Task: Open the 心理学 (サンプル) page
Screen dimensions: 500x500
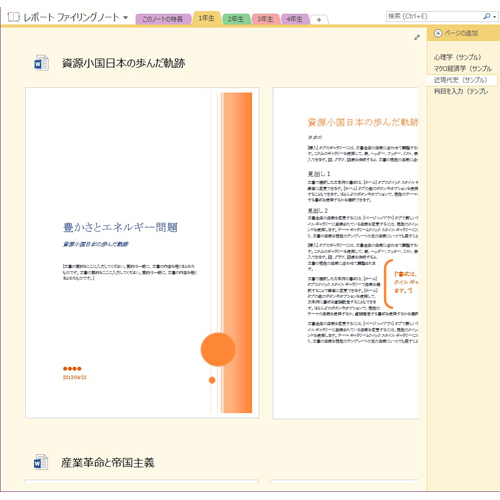Action: coord(457,57)
